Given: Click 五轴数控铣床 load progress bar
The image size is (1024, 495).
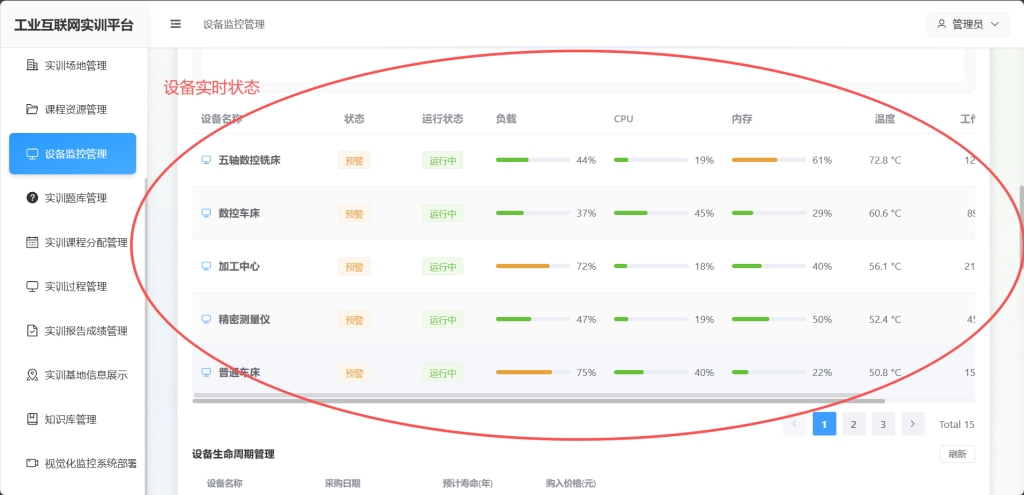Looking at the screenshot, I should (533, 160).
